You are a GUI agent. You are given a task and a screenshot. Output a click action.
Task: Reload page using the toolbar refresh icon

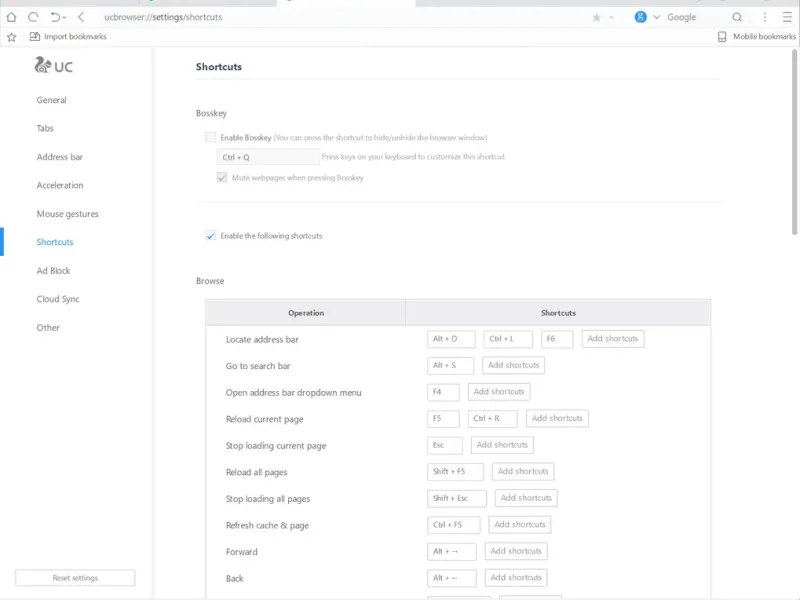click(x=33, y=17)
